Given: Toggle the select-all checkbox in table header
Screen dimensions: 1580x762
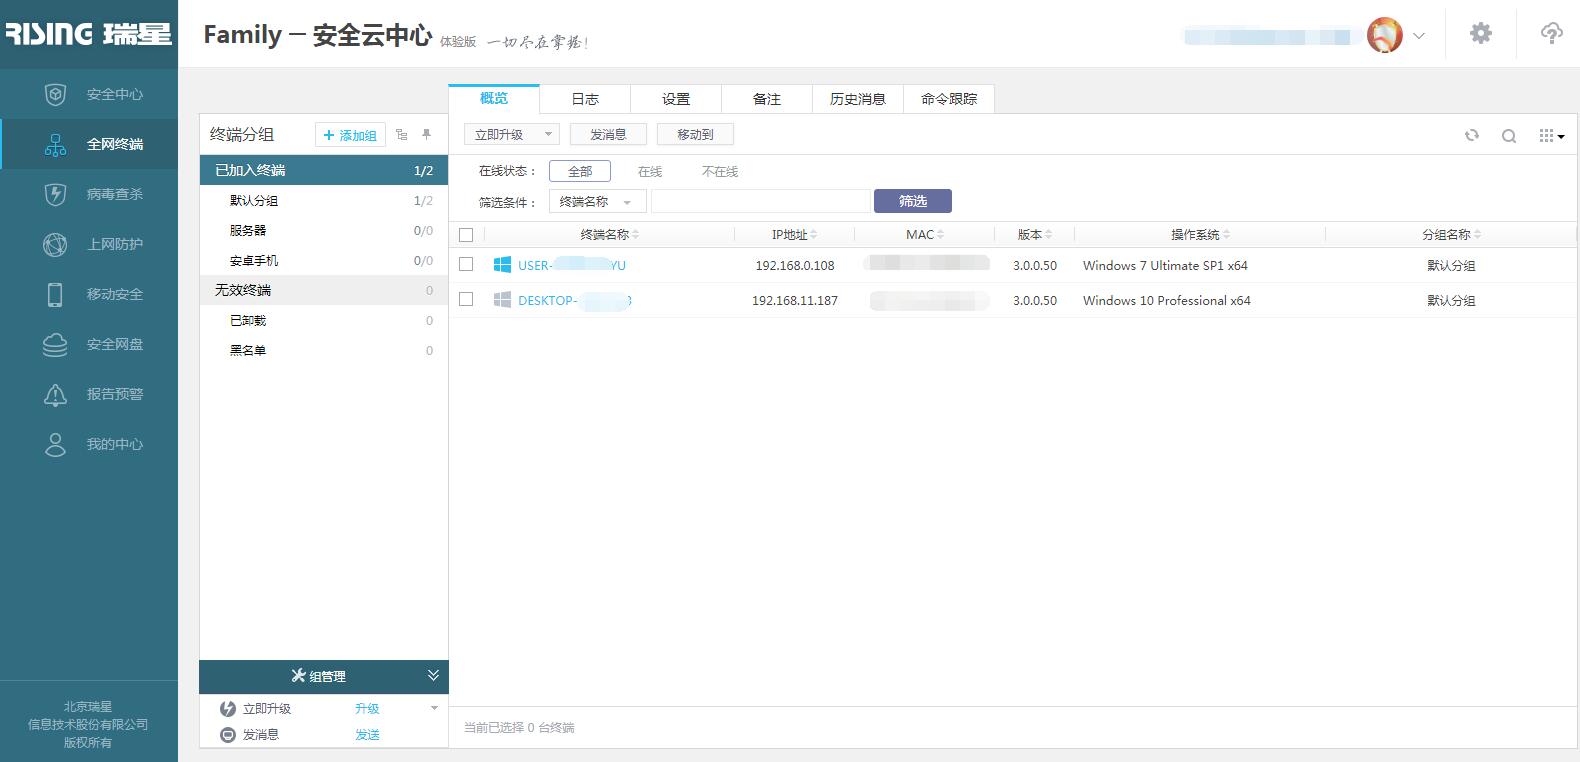Looking at the screenshot, I should (466, 235).
